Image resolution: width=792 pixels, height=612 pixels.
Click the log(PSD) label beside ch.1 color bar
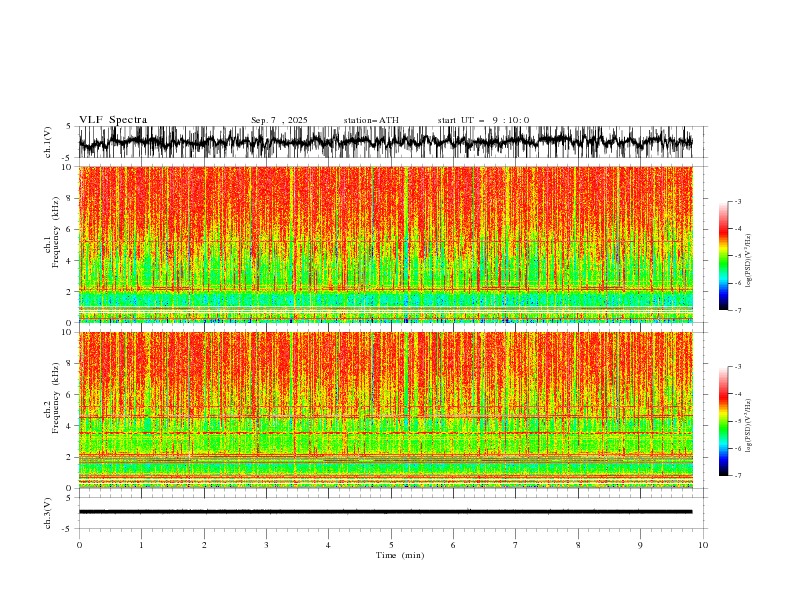pos(748,261)
